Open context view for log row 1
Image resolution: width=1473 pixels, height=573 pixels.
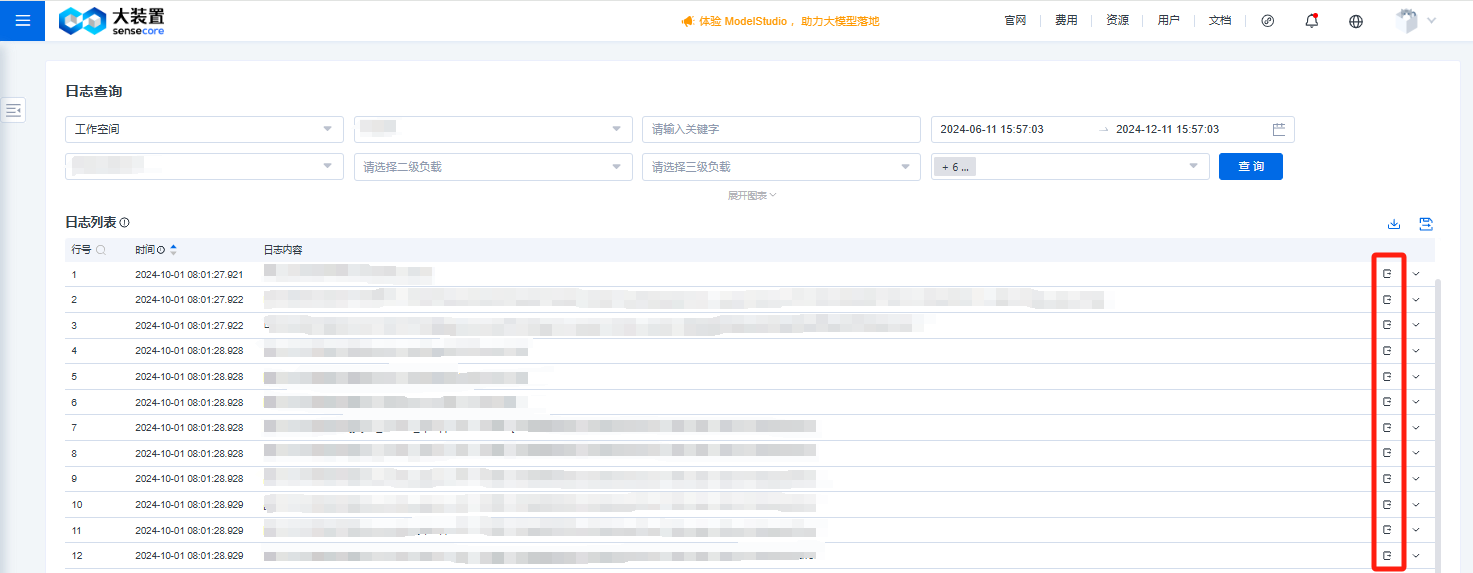1387,274
